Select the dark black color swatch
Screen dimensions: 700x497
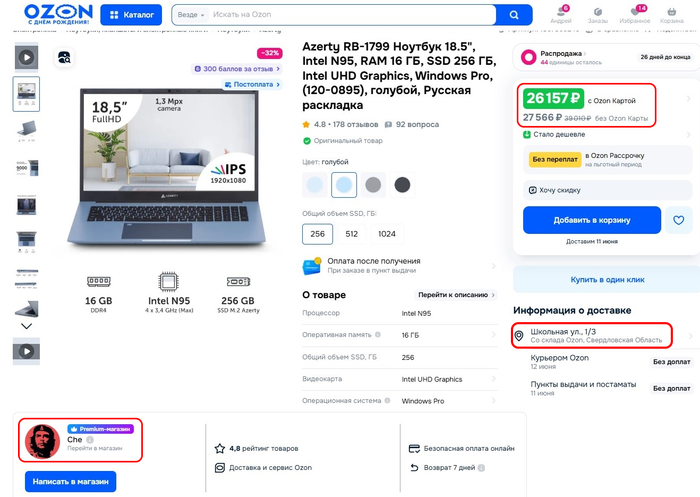[x=402, y=185]
